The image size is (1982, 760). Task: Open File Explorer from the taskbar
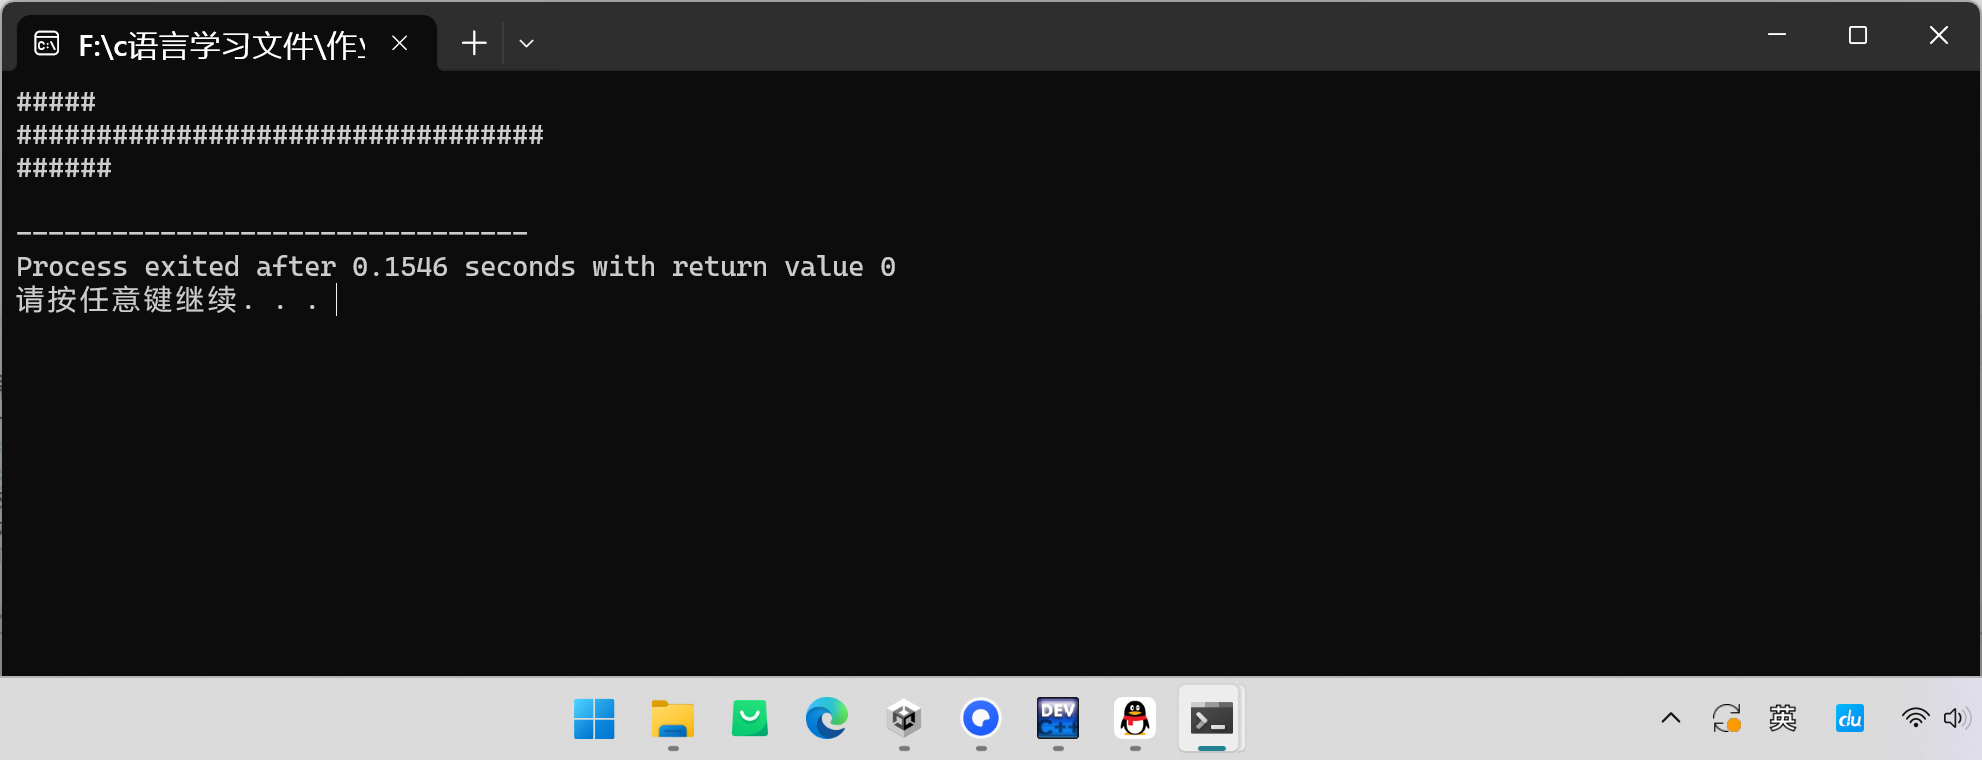click(672, 718)
